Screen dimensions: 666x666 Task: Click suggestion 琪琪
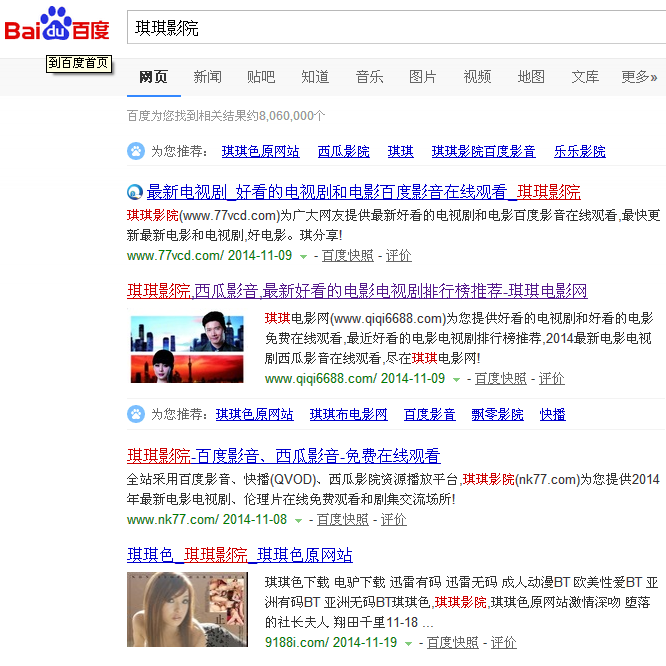[401, 151]
